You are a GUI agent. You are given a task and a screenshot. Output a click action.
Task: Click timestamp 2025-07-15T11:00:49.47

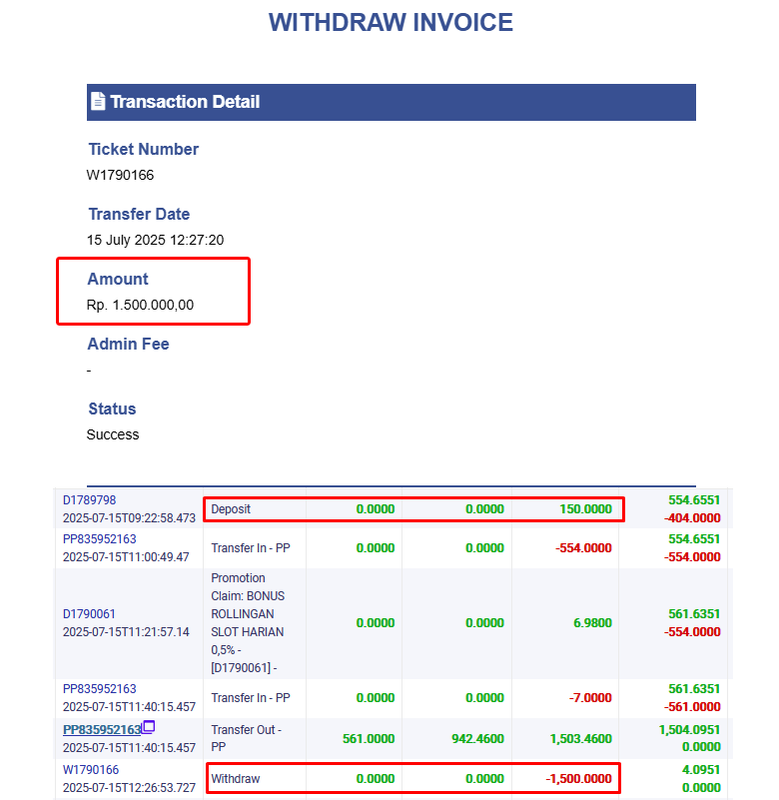click(126, 557)
